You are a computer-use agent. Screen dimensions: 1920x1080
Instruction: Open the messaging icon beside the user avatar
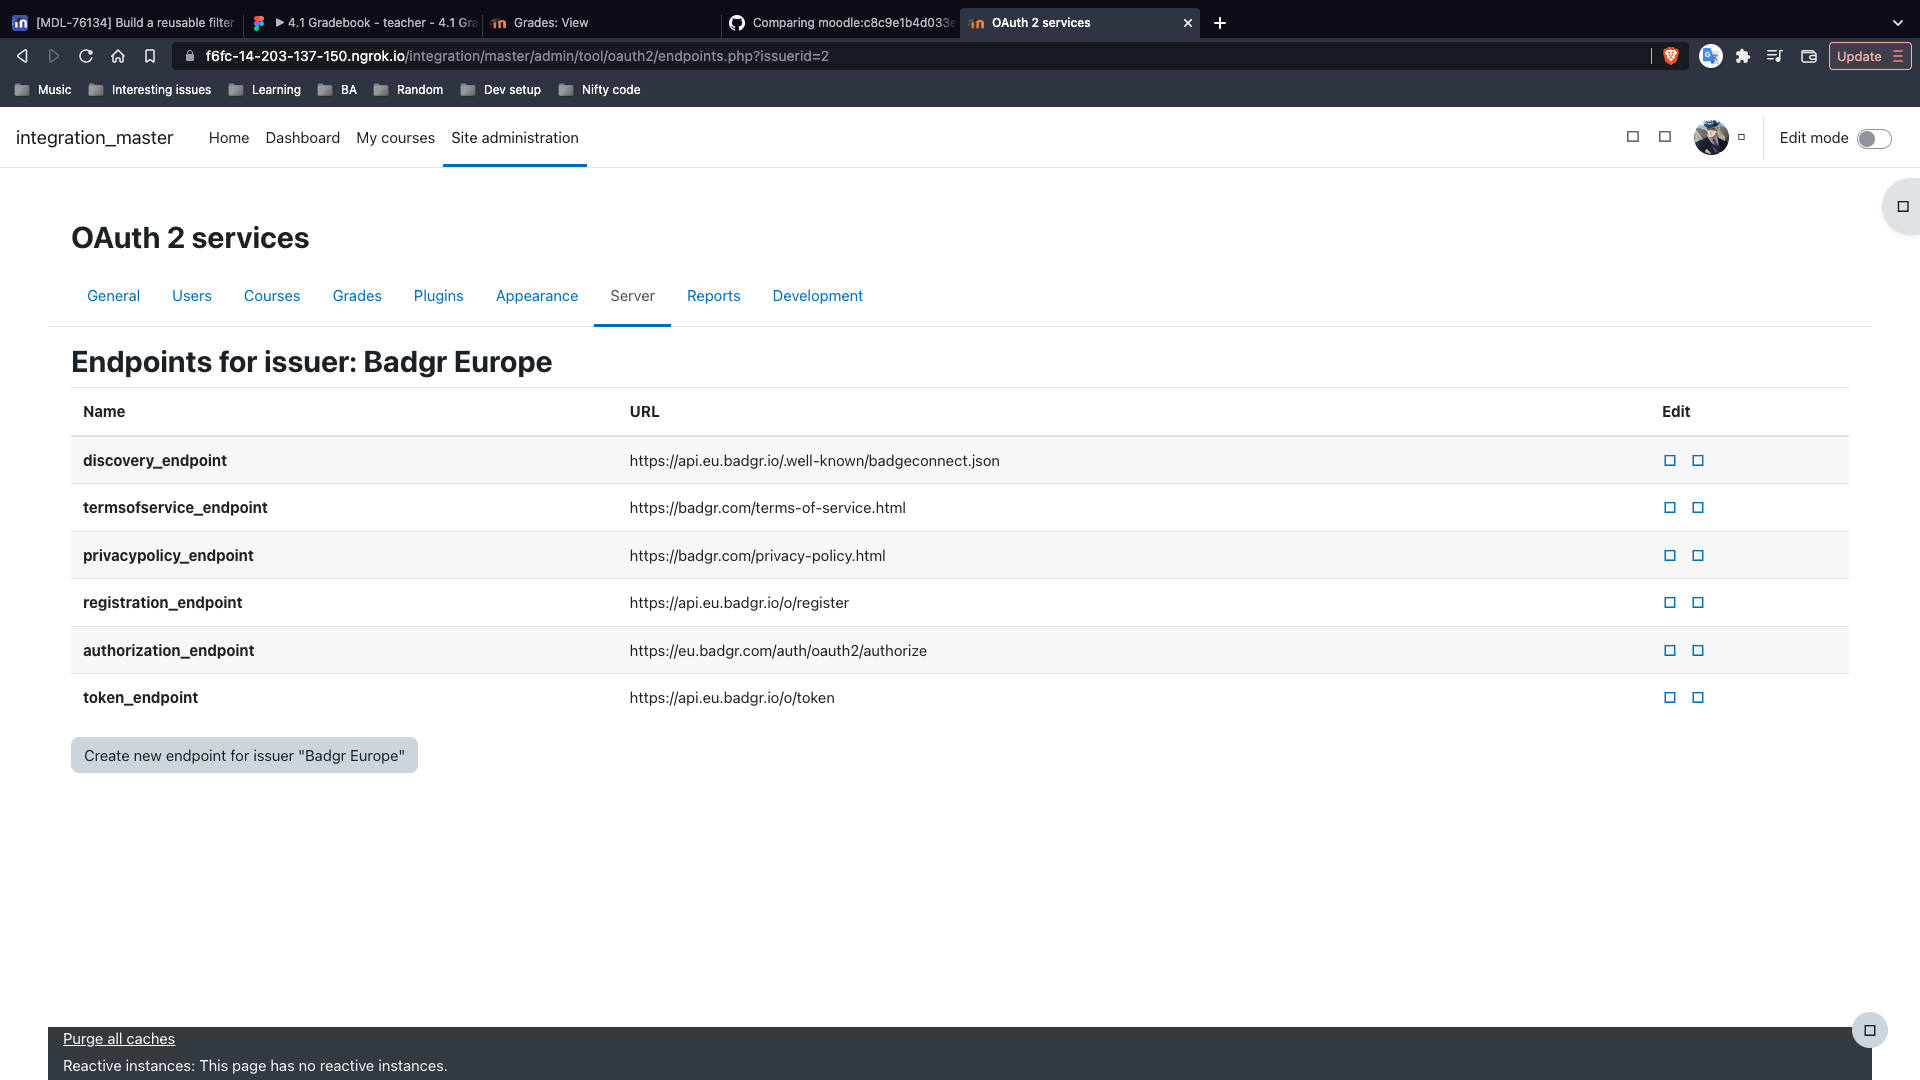(x=1665, y=137)
